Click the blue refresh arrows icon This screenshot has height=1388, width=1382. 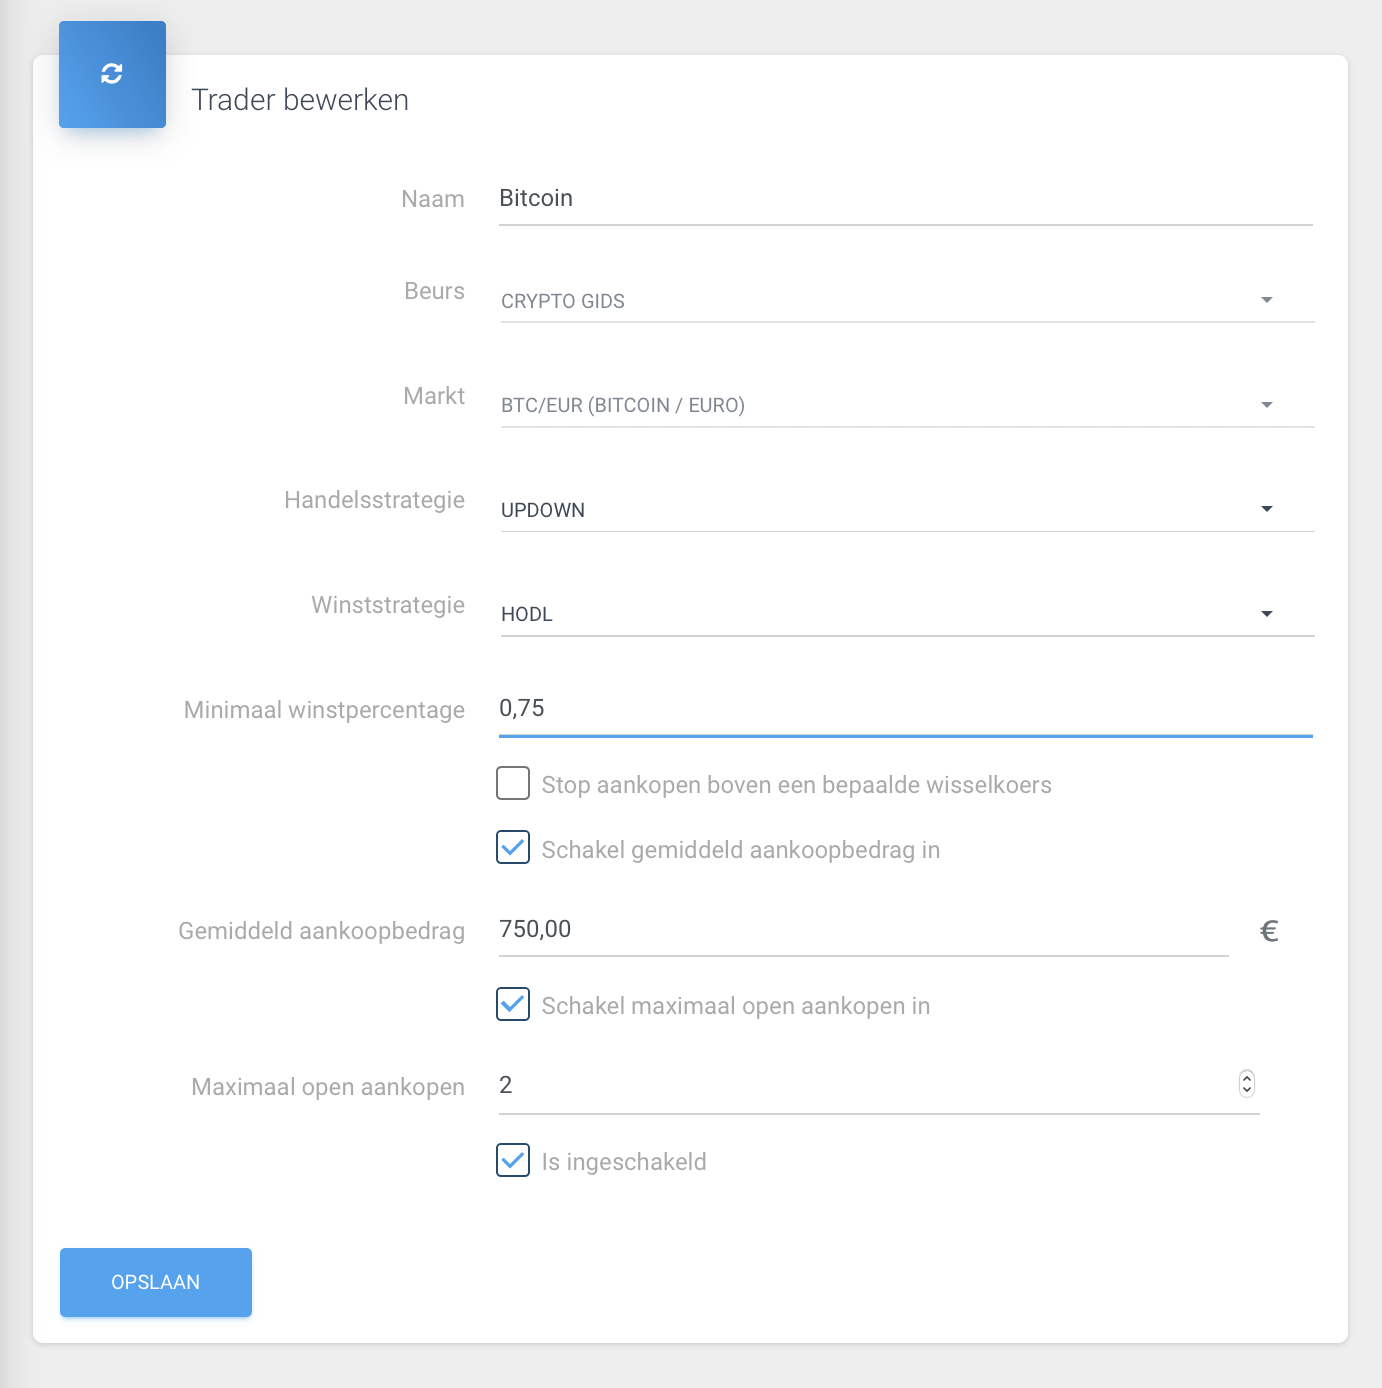pyautogui.click(x=112, y=74)
